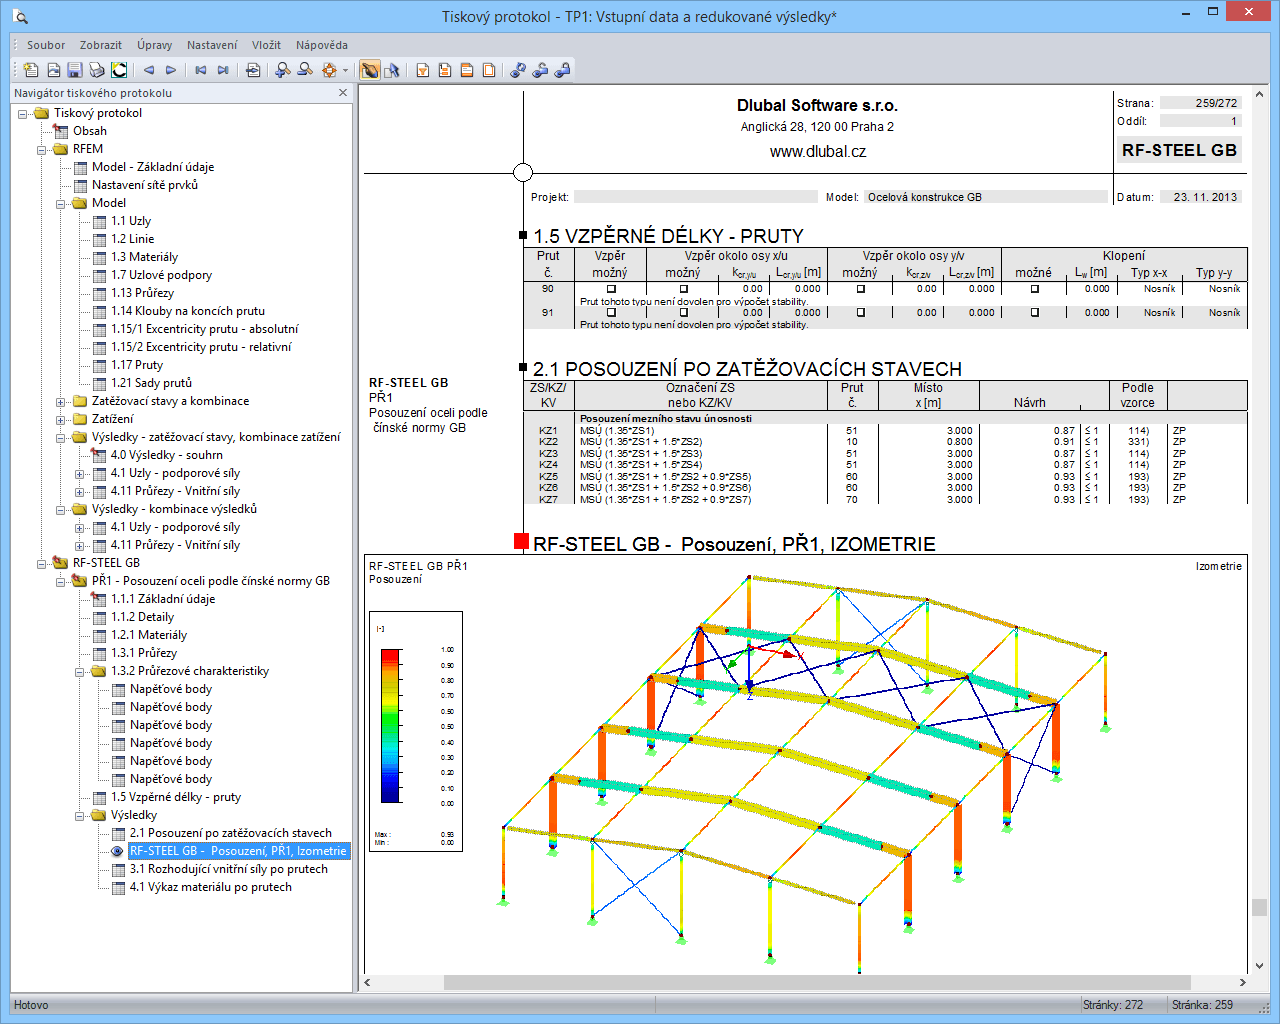Click the orange fit-view toolbar icon
The width and height of the screenshot is (1280, 1024).
click(329, 70)
